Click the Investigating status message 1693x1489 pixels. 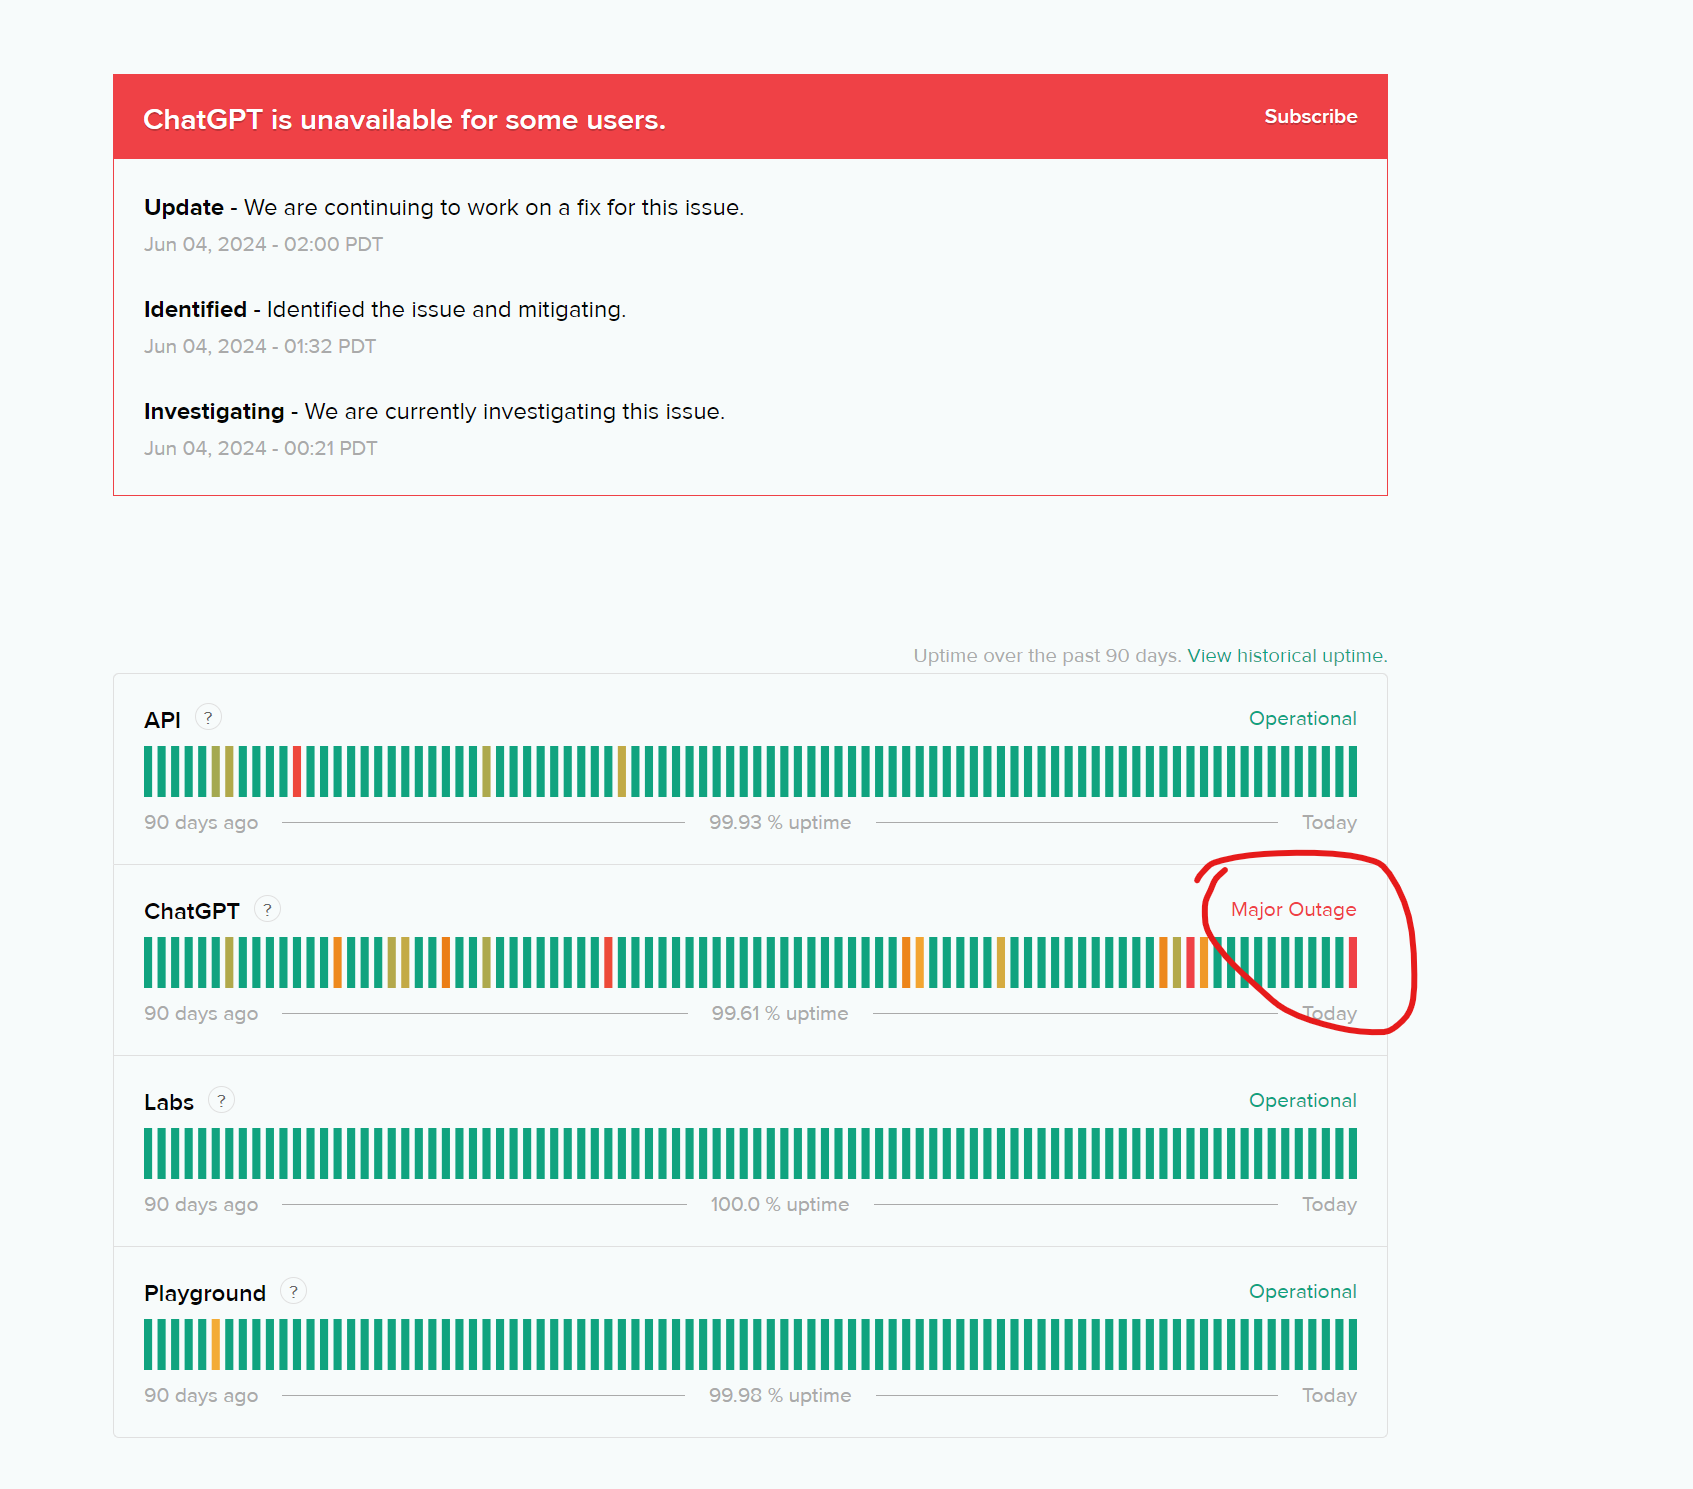pos(434,411)
